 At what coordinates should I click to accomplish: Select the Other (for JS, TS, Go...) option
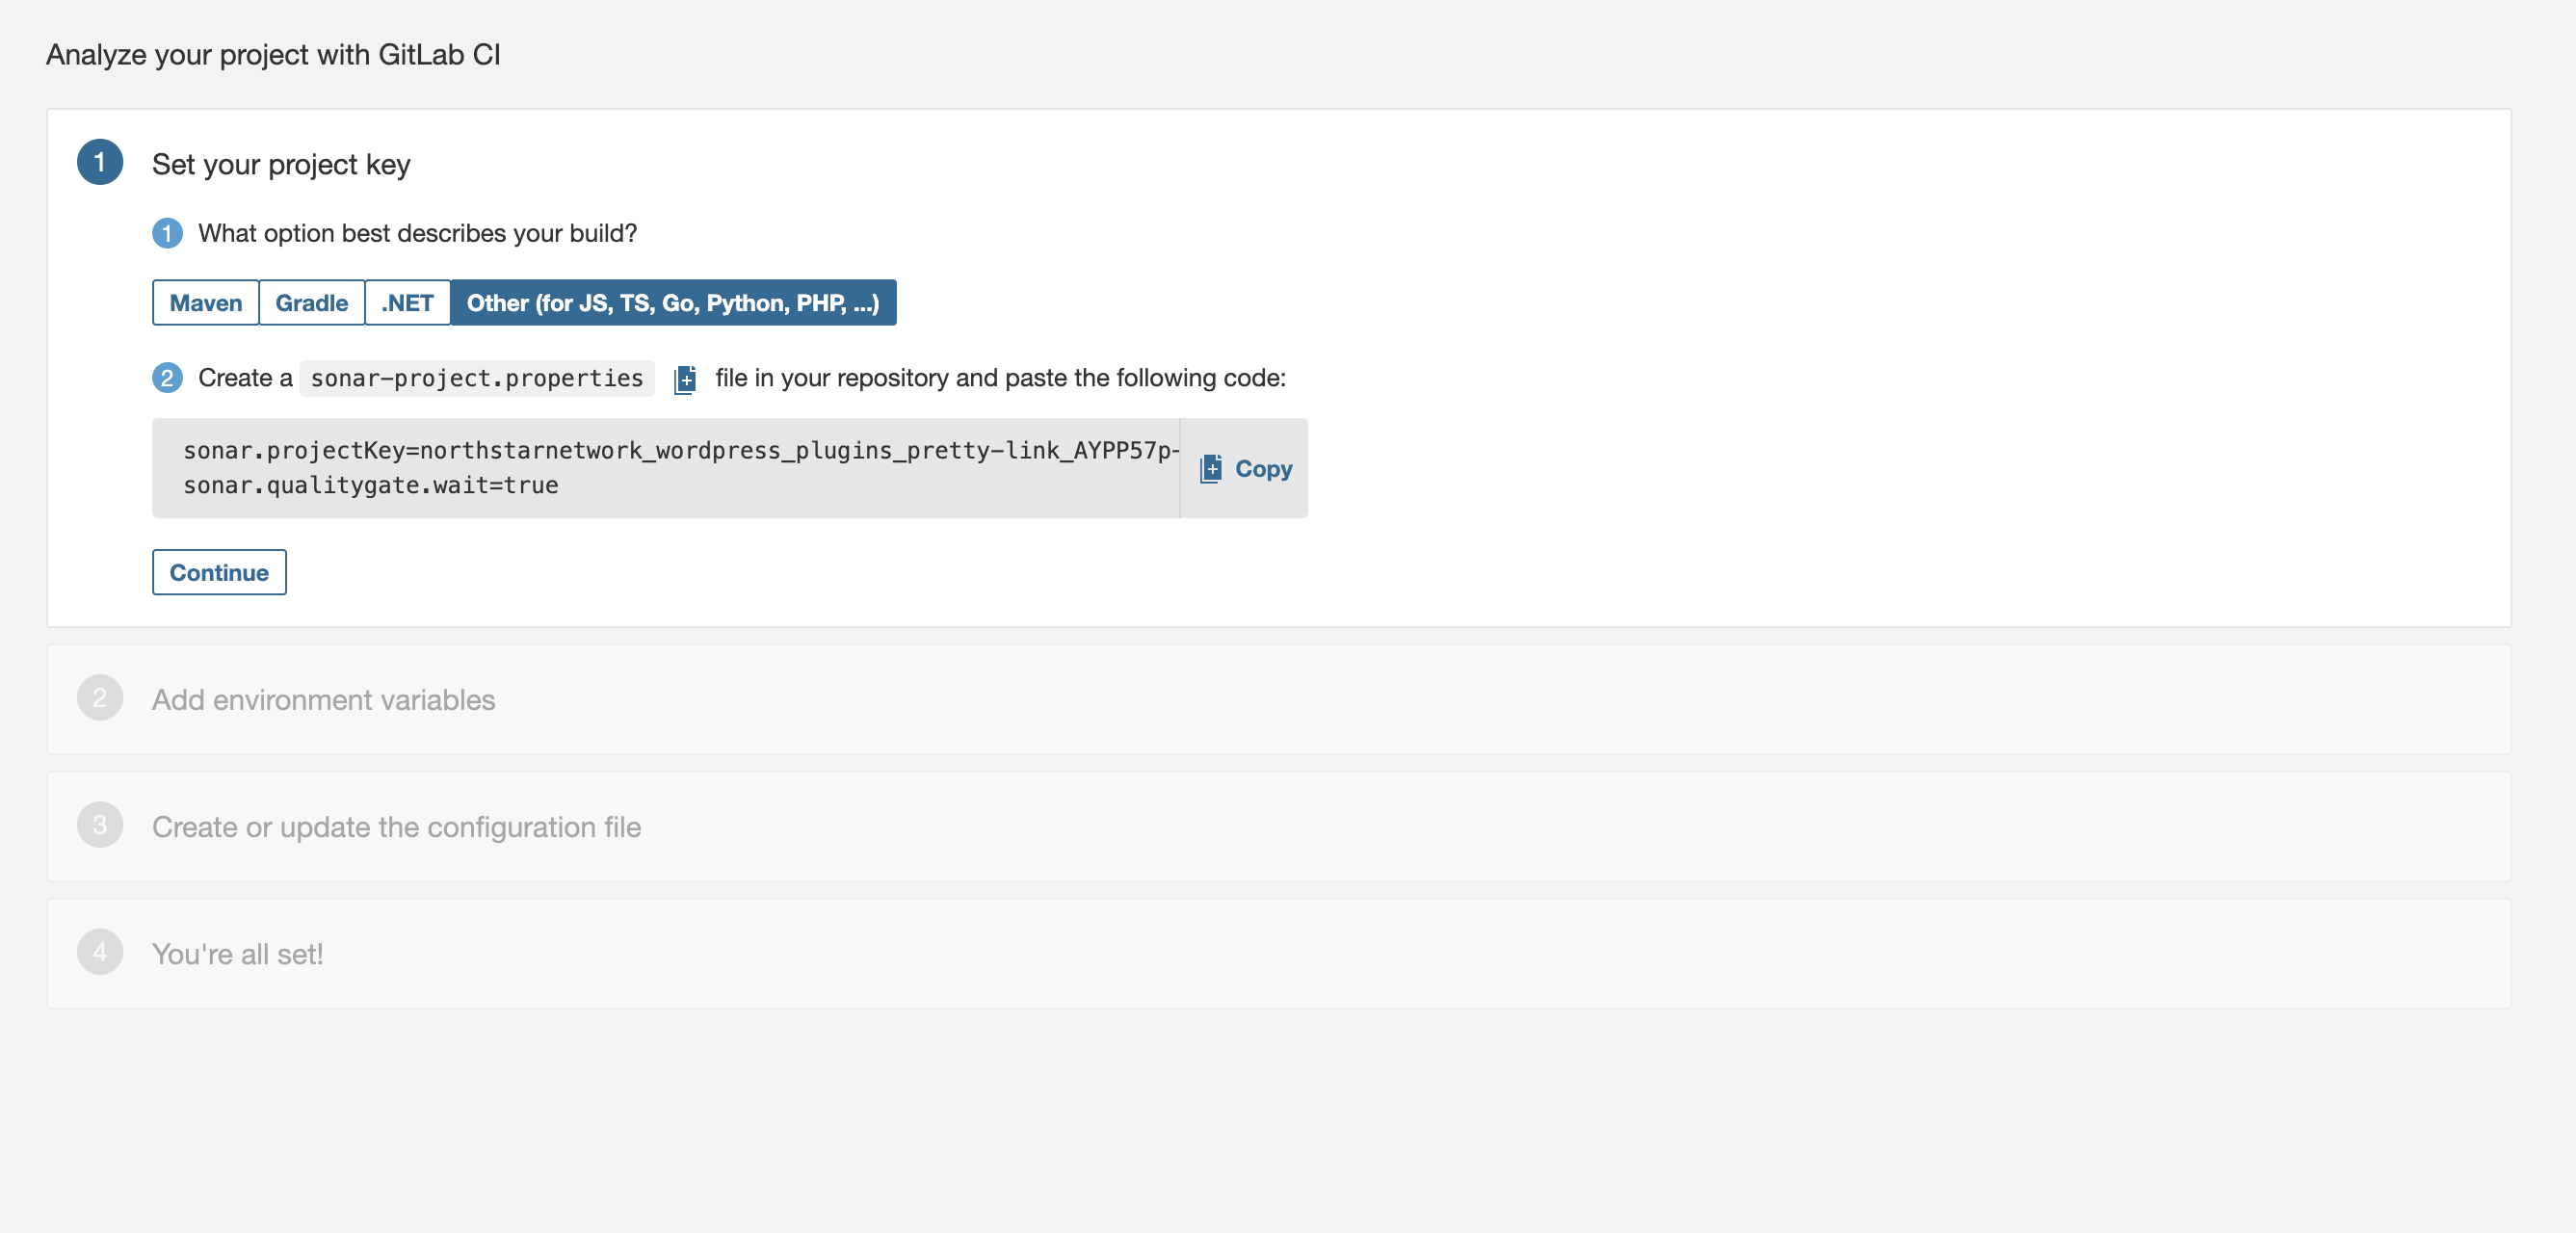click(673, 303)
